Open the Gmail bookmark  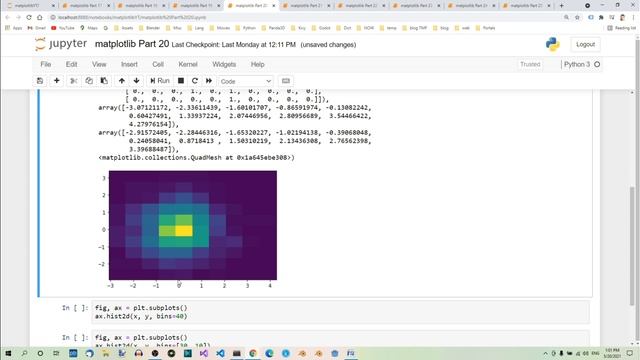click(x=36, y=28)
